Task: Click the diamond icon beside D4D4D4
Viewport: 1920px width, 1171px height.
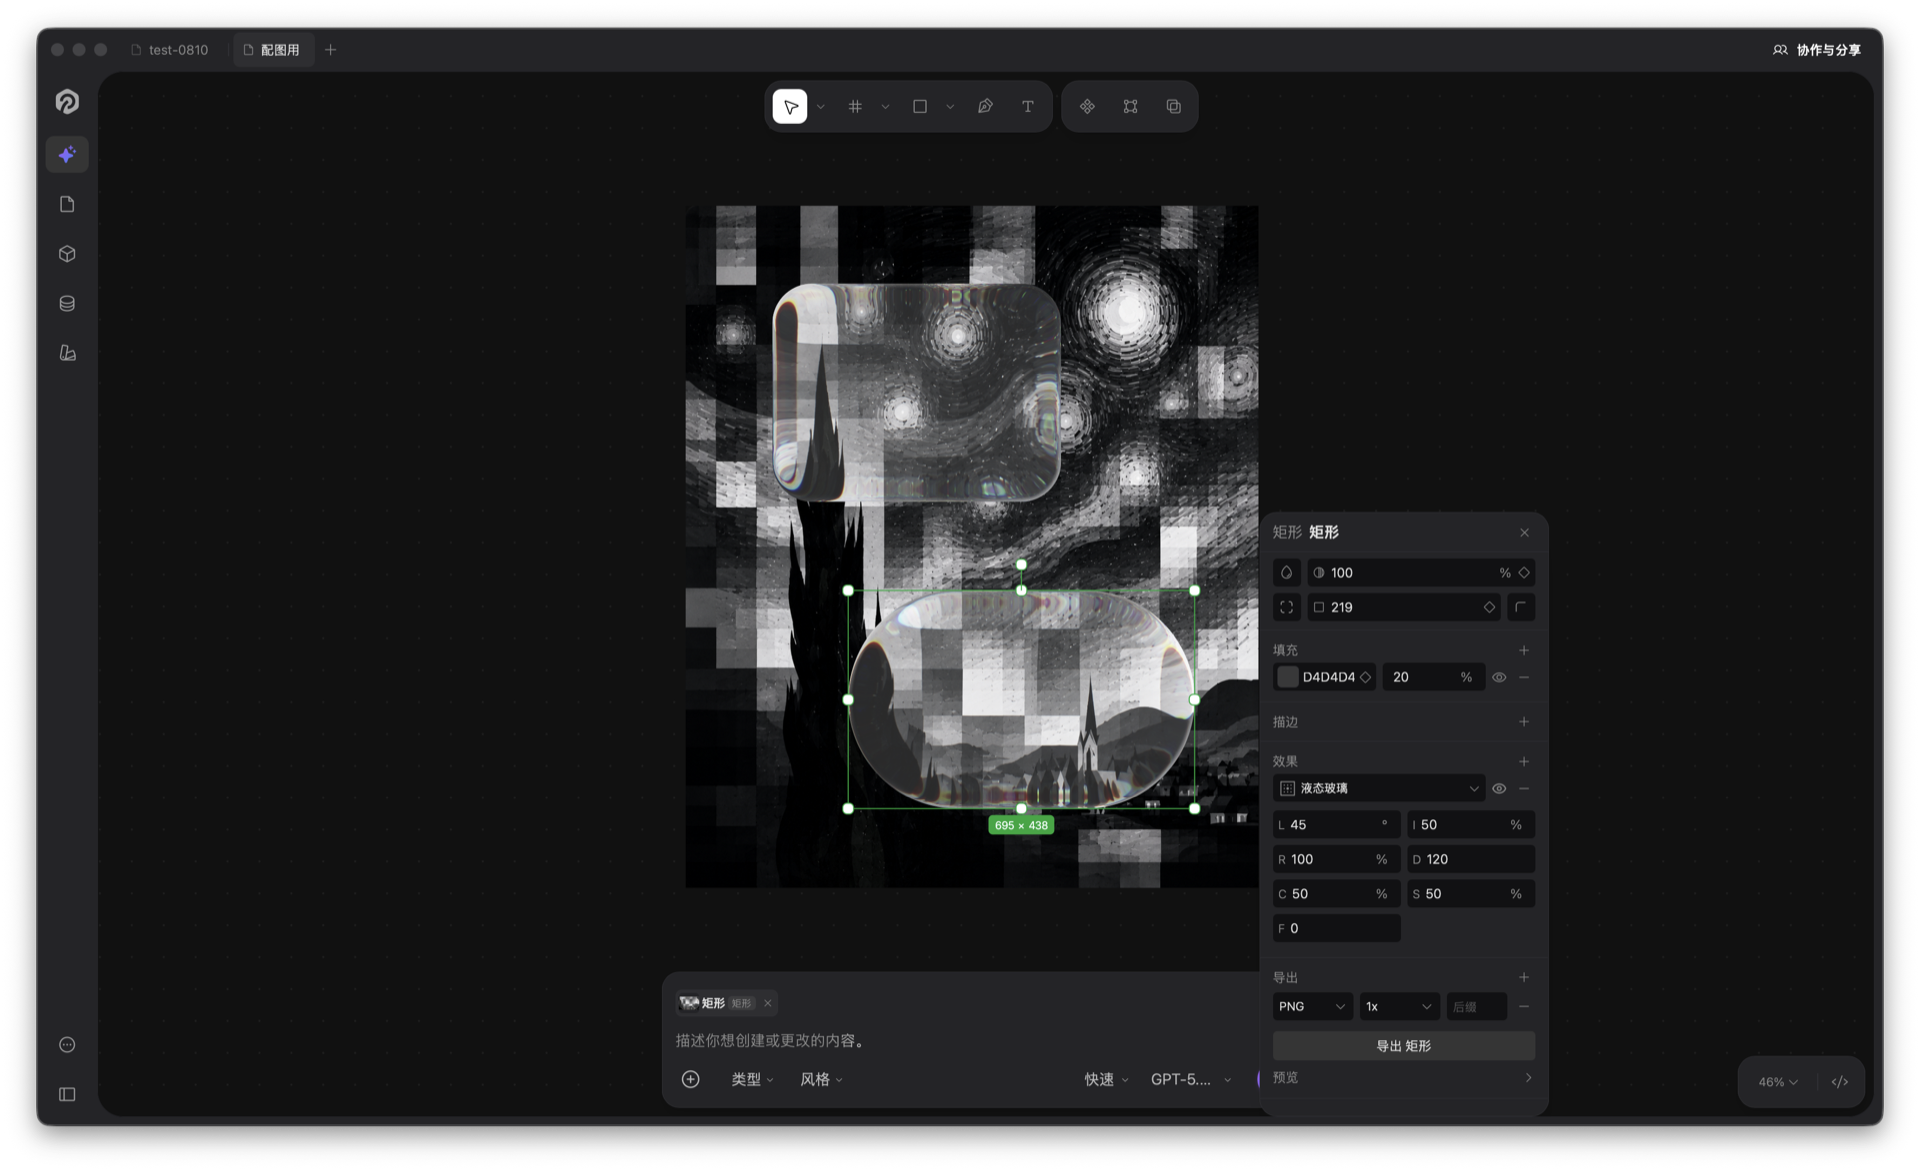Action: (1365, 677)
